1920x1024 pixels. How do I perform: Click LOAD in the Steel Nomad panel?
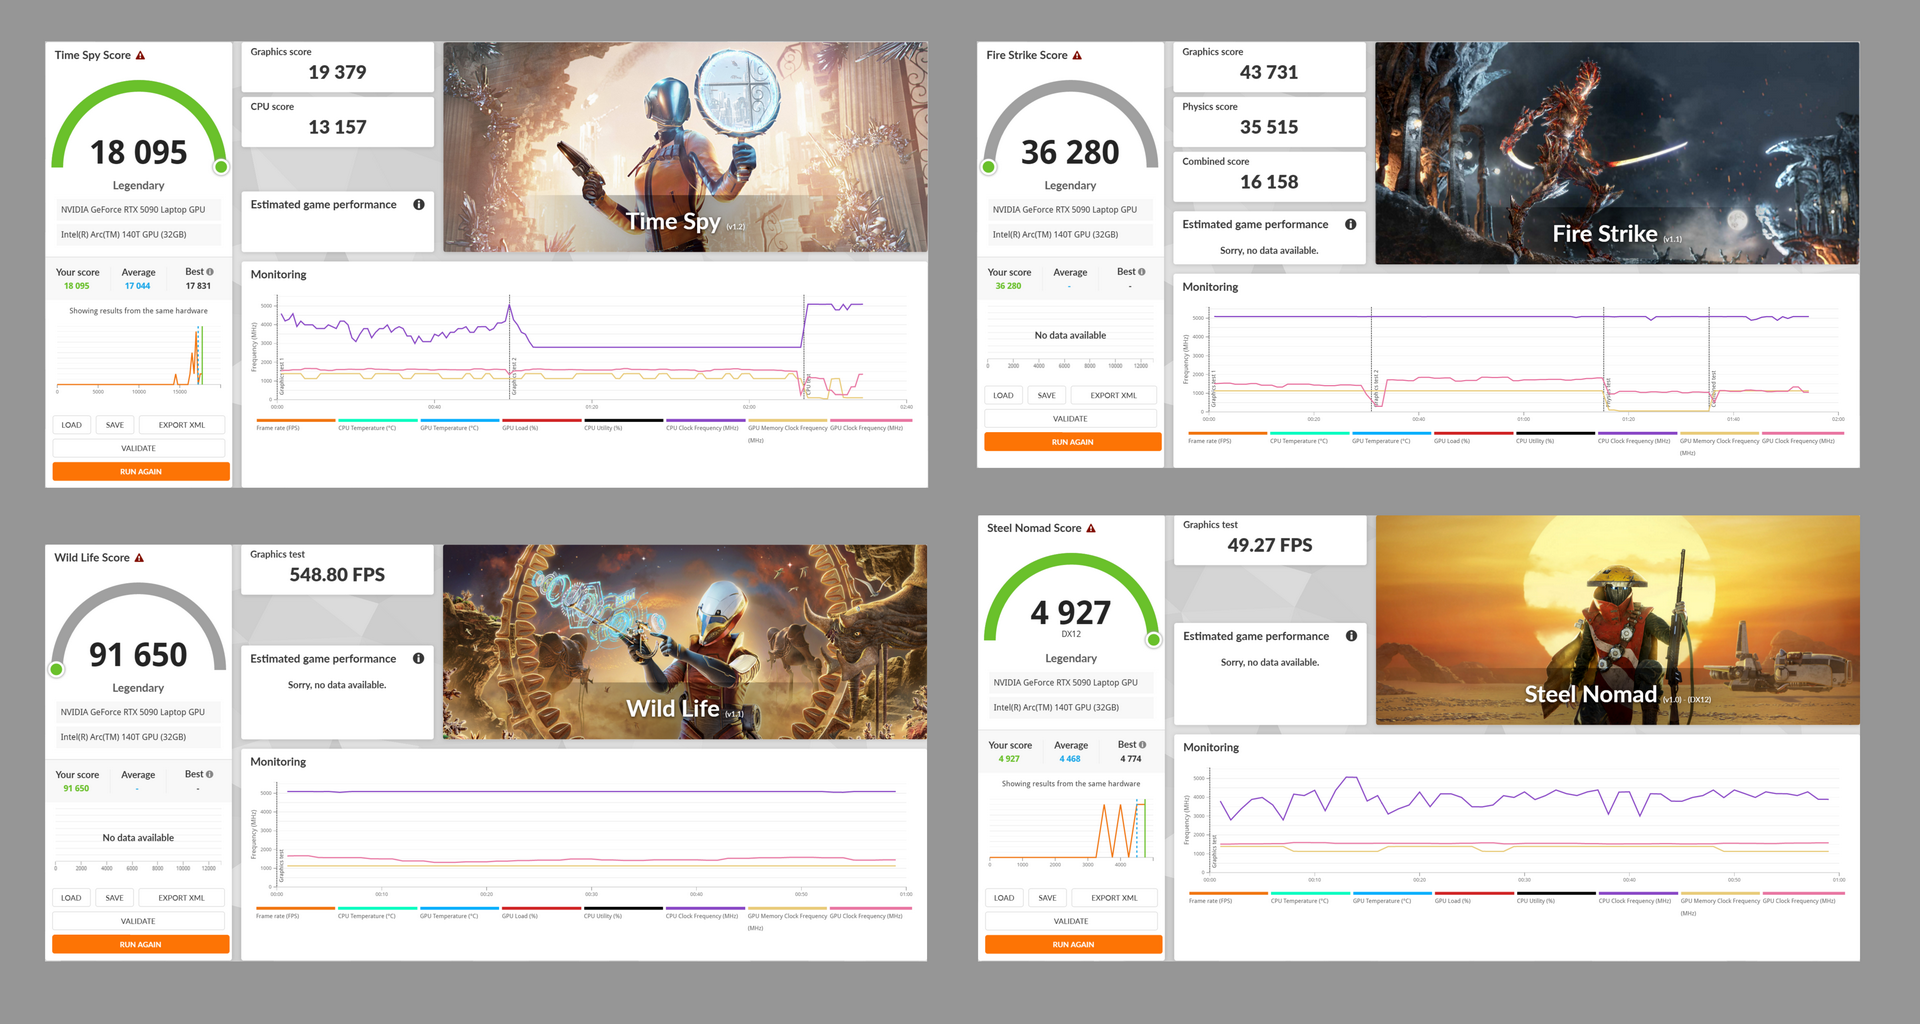[x=1005, y=898]
